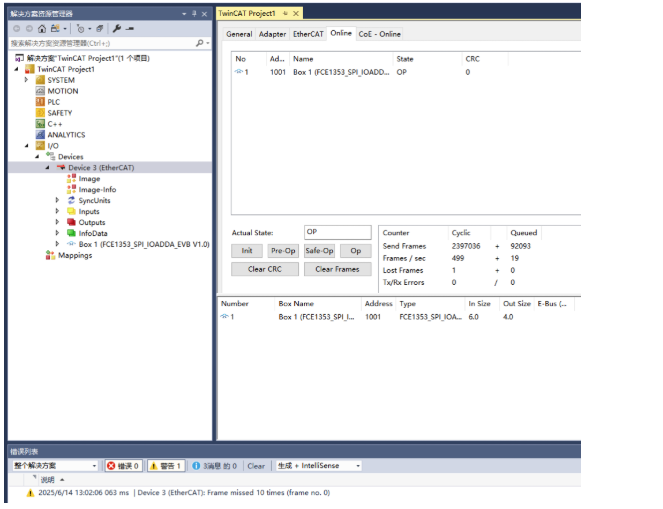The width and height of the screenshot is (663, 509).
Task: Click the warning triangle icon on the Frame missed row
Action: click(x=30, y=493)
